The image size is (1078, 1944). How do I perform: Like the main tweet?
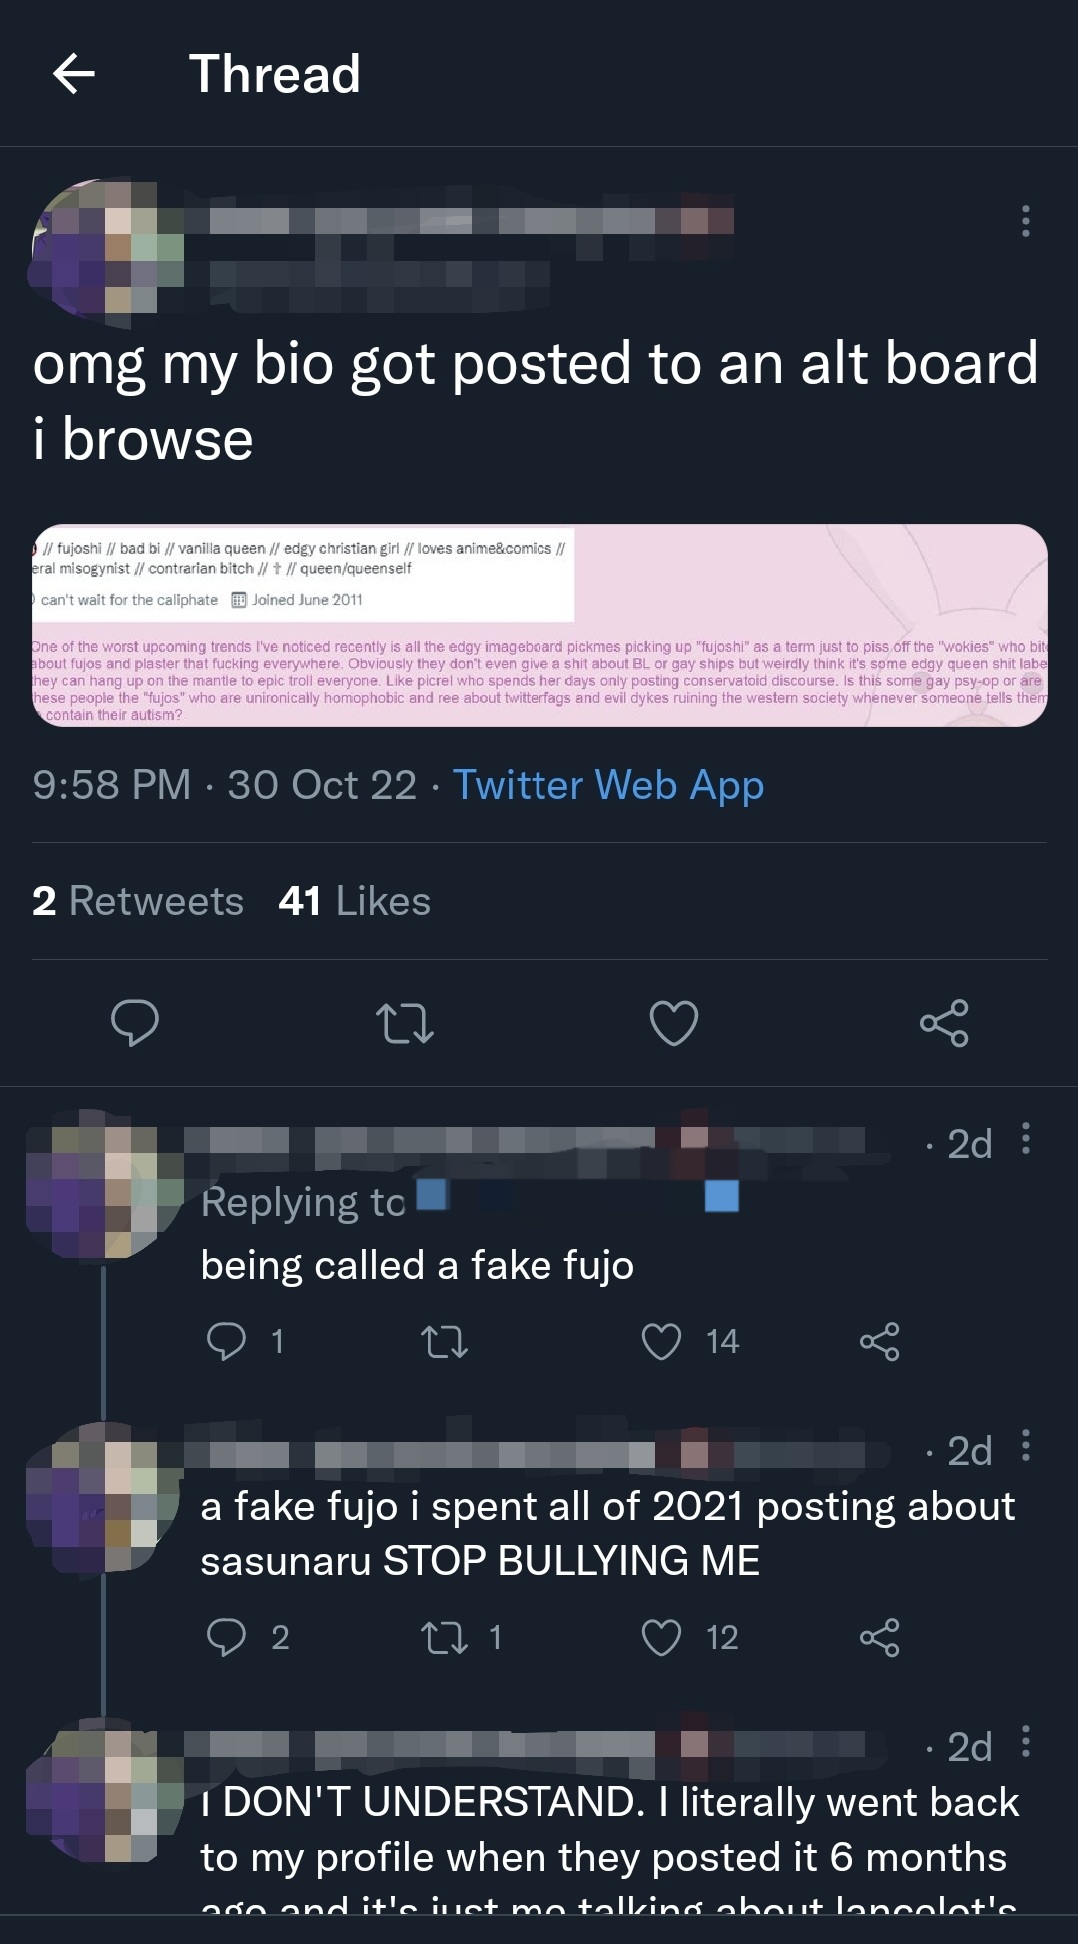click(x=673, y=1023)
